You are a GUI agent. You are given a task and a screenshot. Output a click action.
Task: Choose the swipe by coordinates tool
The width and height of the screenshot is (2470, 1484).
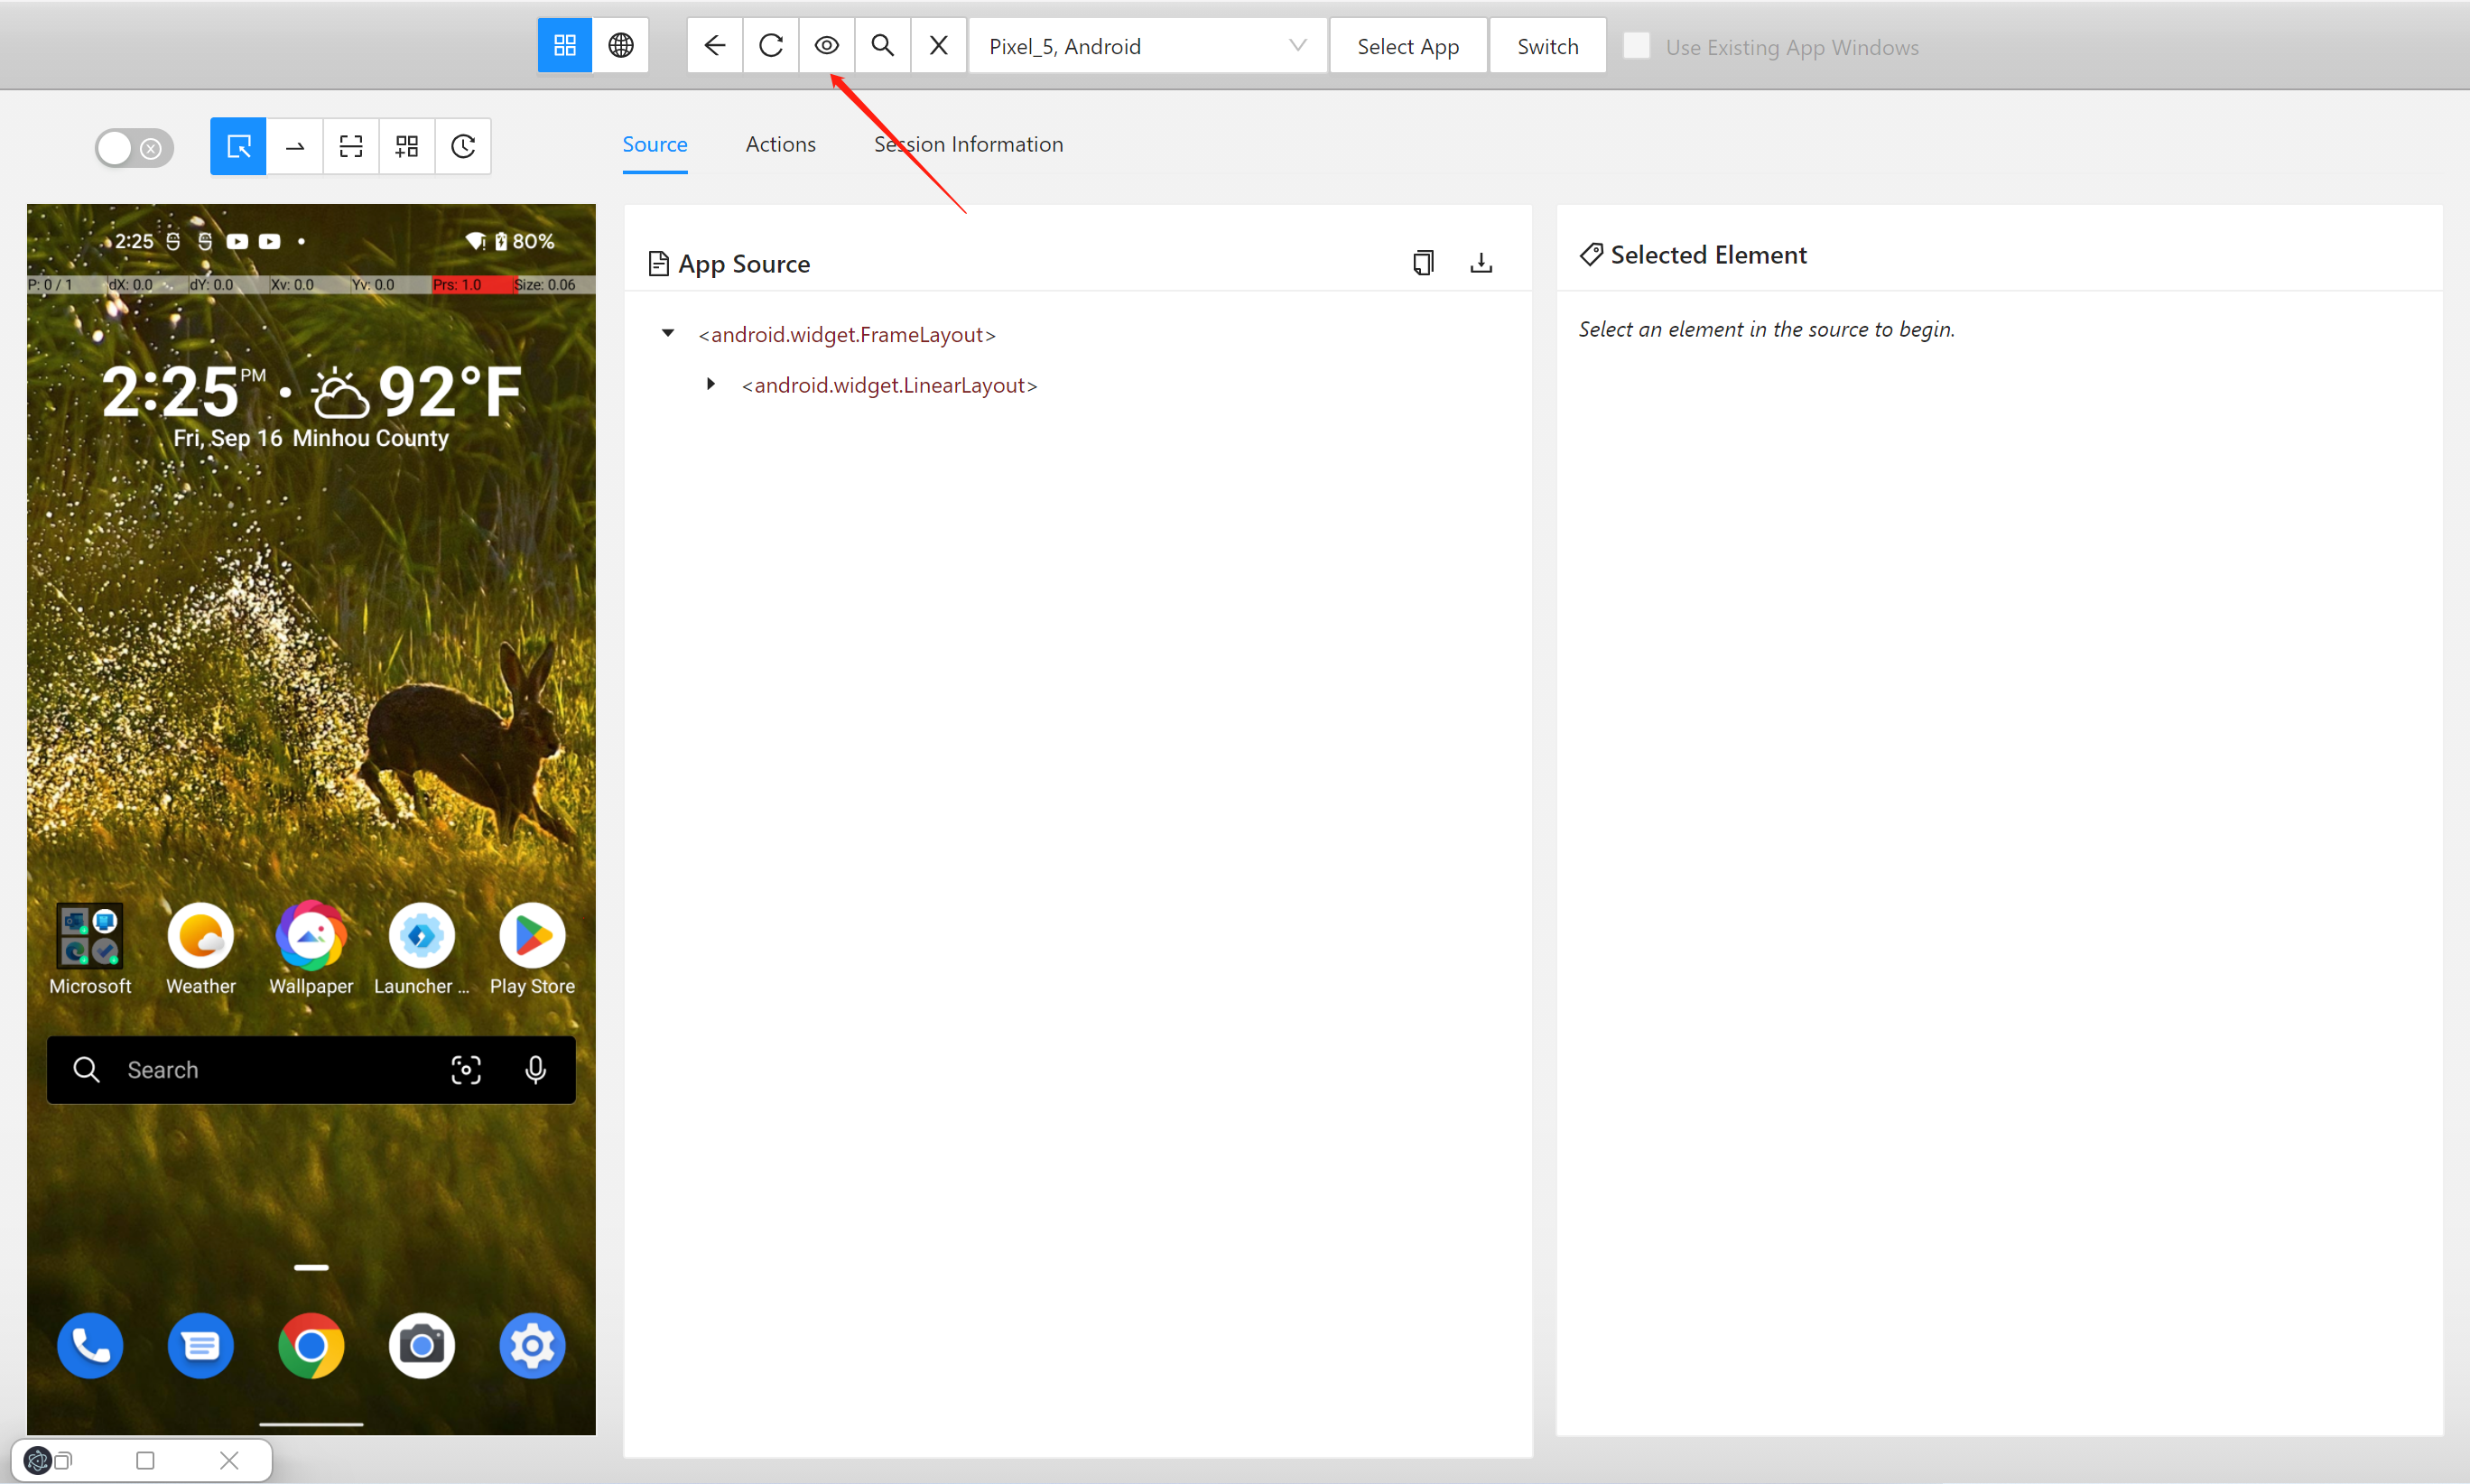coord(295,147)
